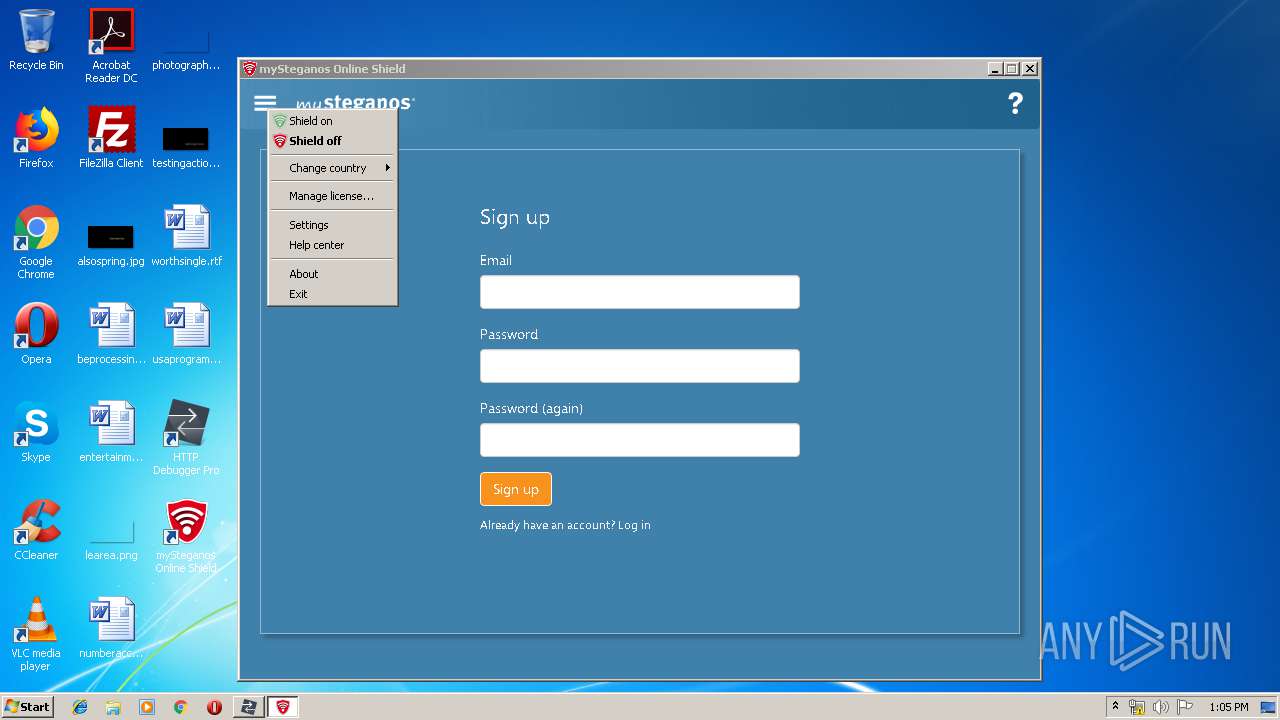
Task: Launch Google Chrome desktop icon
Action: coord(36,242)
